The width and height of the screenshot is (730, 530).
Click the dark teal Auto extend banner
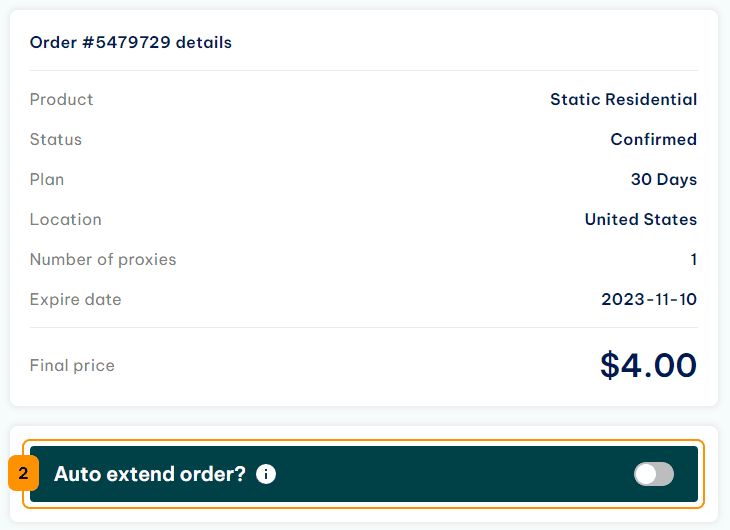point(364,474)
